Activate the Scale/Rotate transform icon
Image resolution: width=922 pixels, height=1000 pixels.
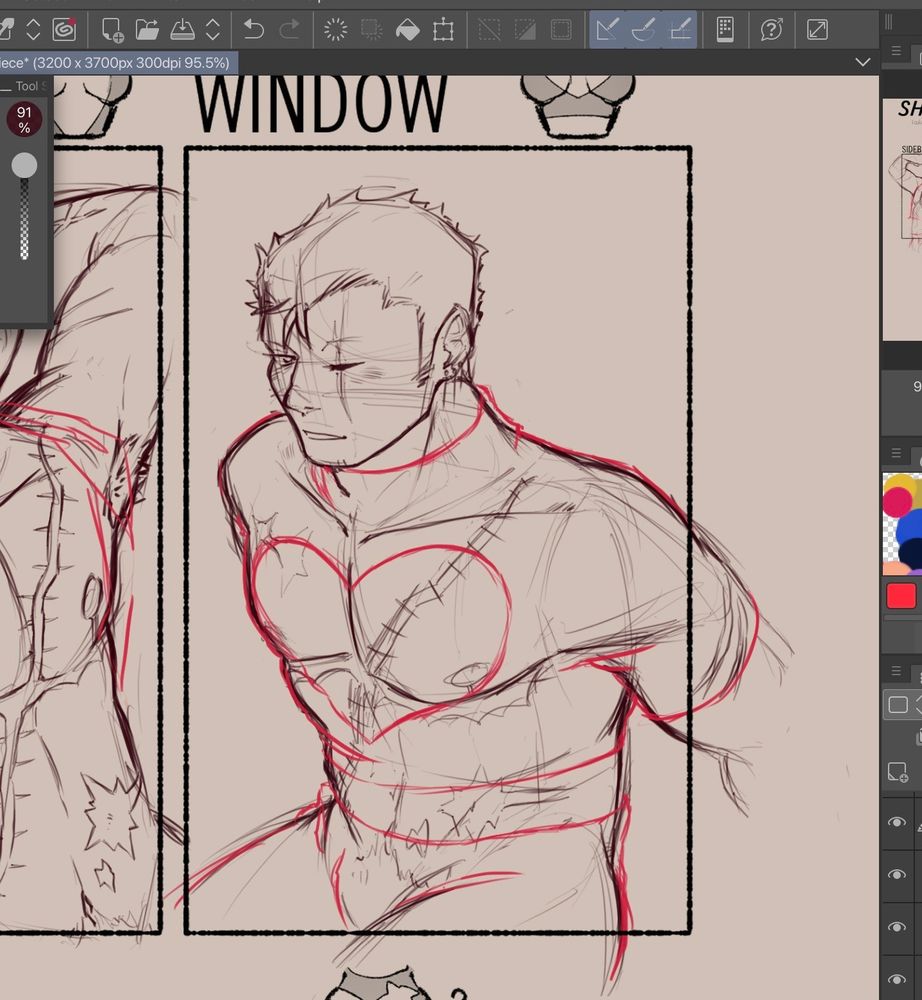pos(443,29)
